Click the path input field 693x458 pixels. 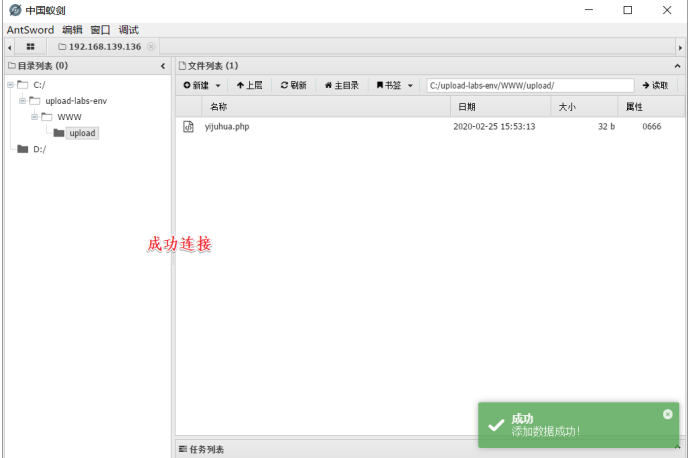coord(530,85)
